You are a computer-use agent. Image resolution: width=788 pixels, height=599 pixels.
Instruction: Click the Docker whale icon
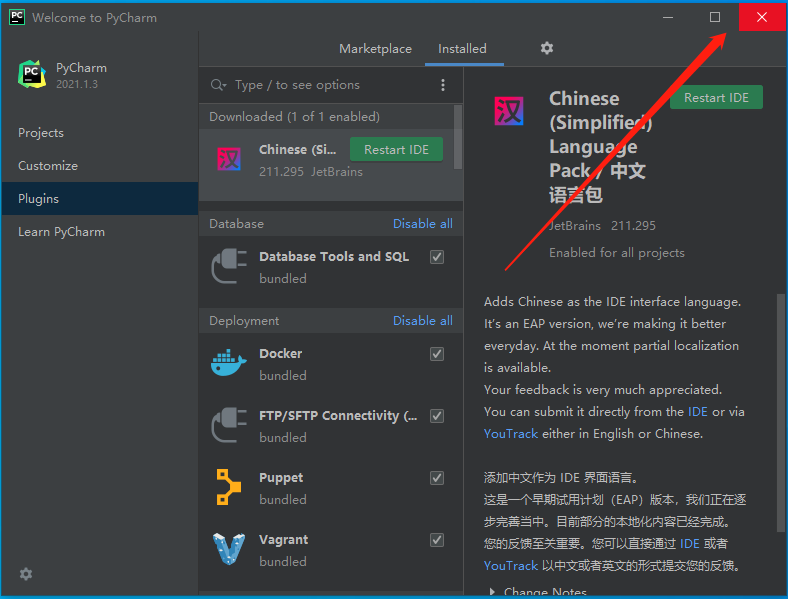point(229,363)
